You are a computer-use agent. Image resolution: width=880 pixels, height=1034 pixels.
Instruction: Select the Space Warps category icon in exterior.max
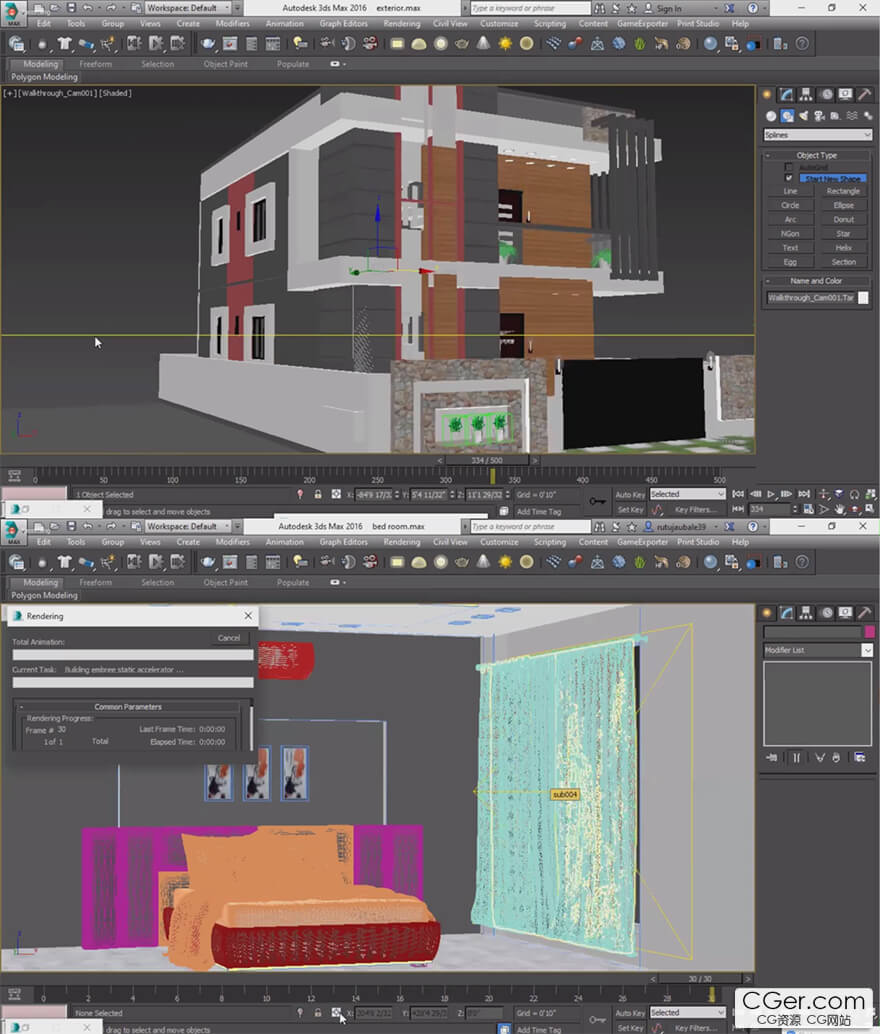[852, 116]
